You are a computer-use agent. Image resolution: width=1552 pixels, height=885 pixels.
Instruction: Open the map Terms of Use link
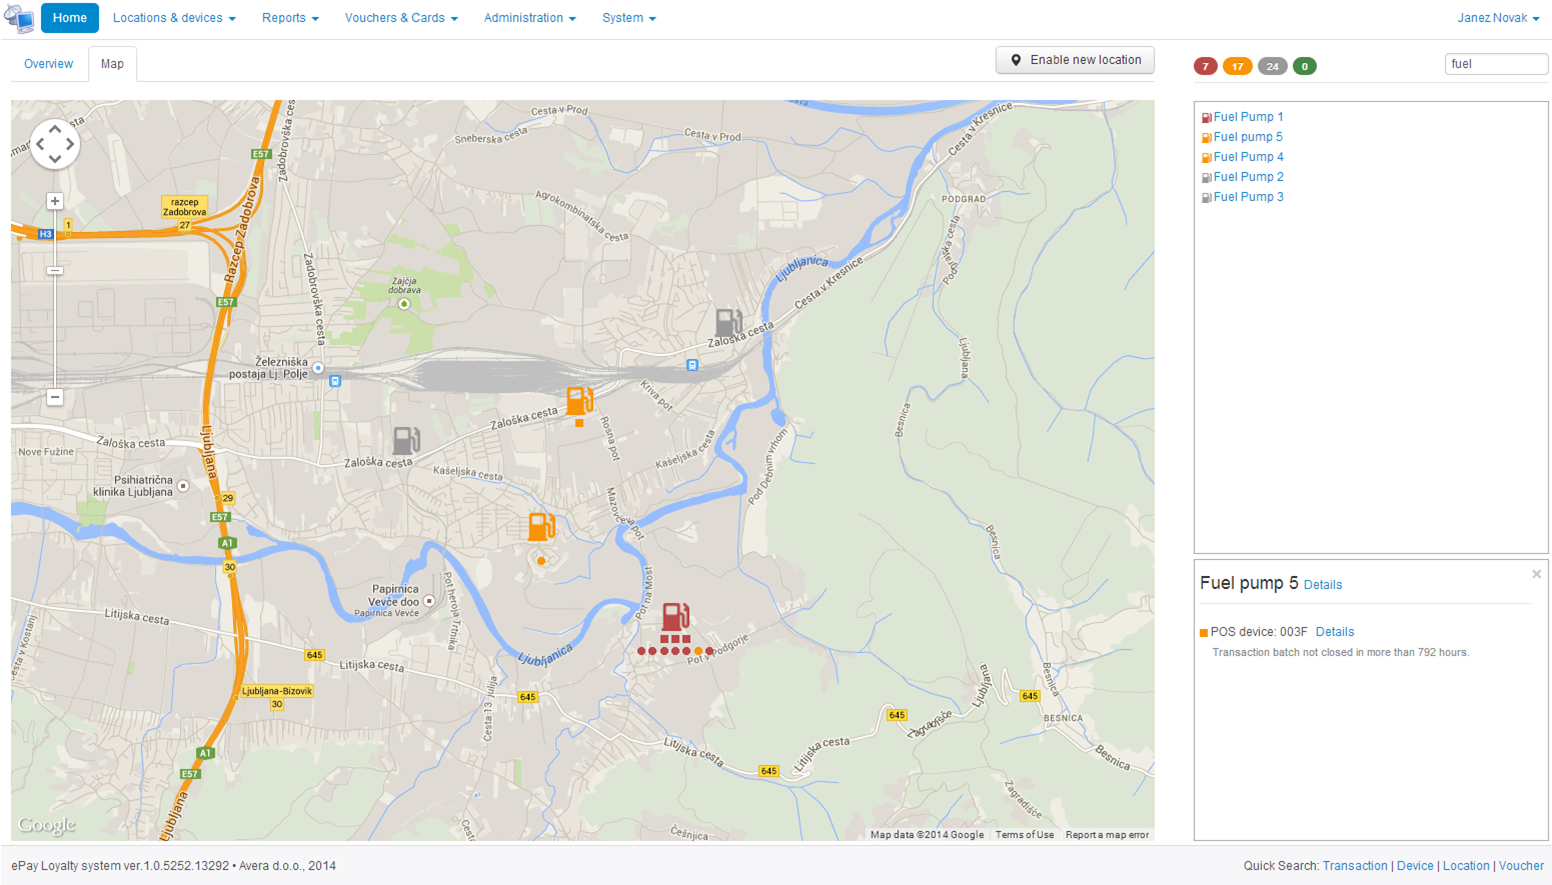[1024, 835]
